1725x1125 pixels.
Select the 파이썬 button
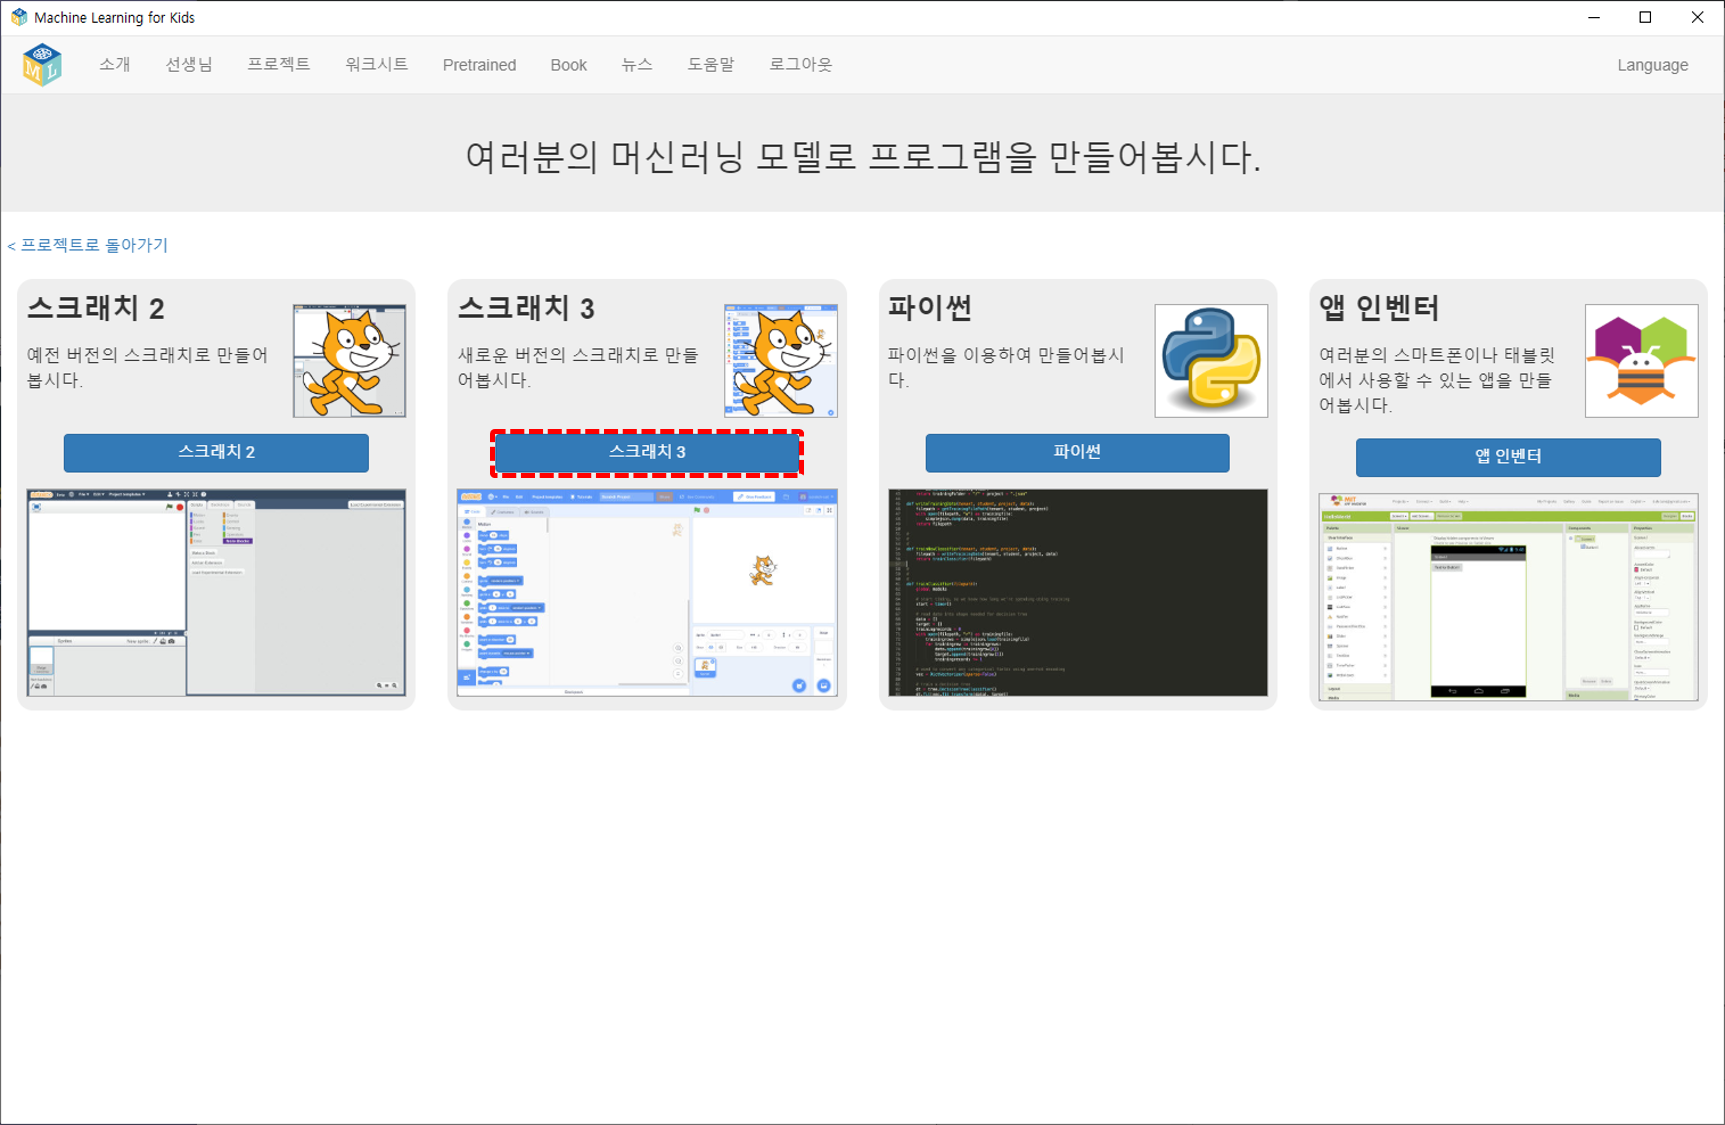pos(1077,452)
